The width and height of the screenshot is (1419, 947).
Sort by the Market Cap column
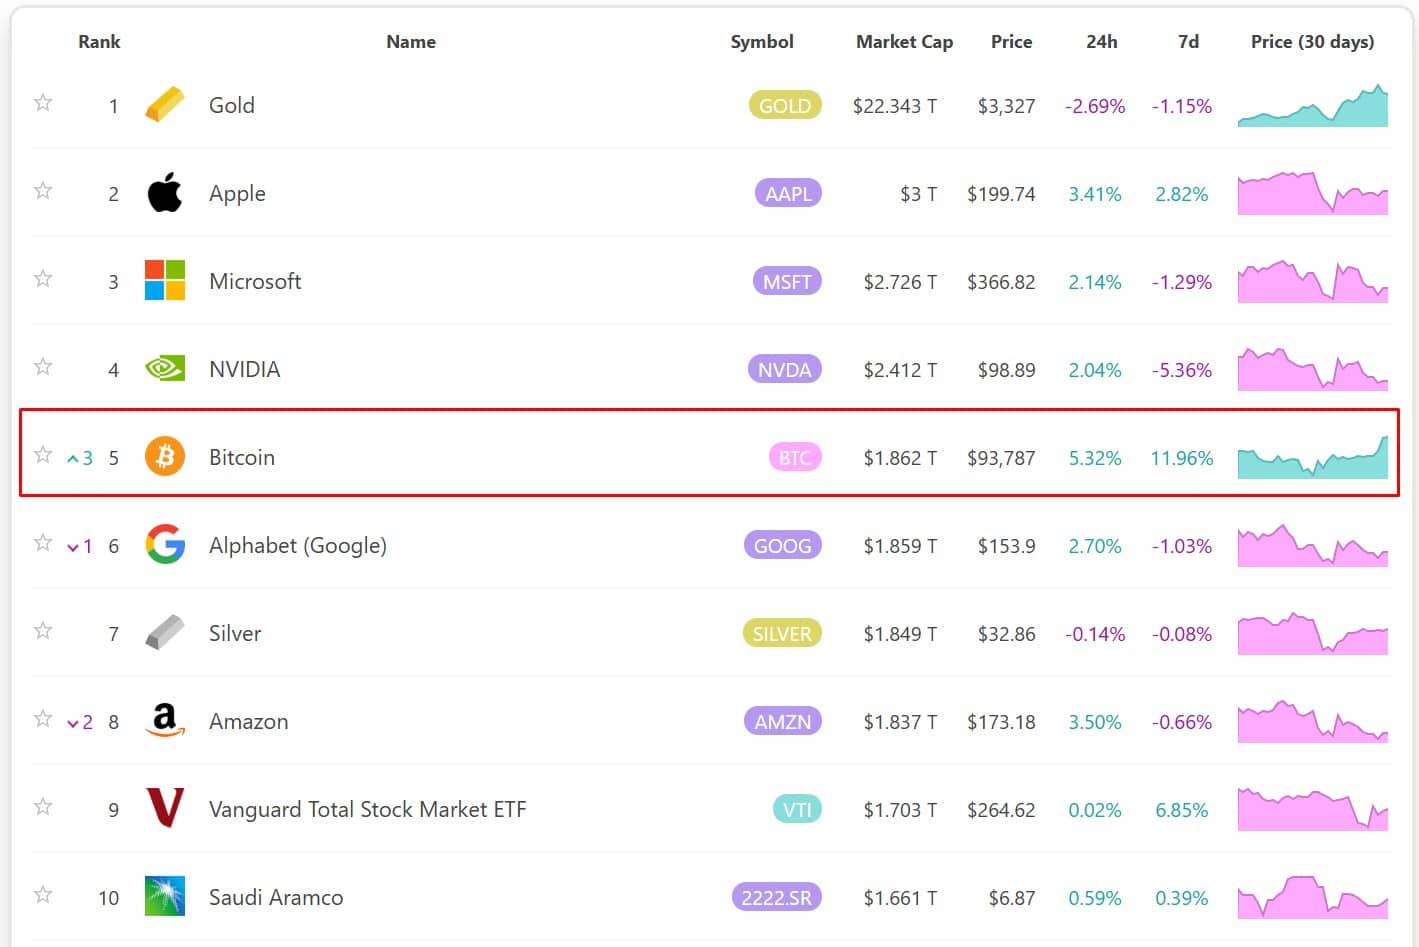click(x=904, y=42)
